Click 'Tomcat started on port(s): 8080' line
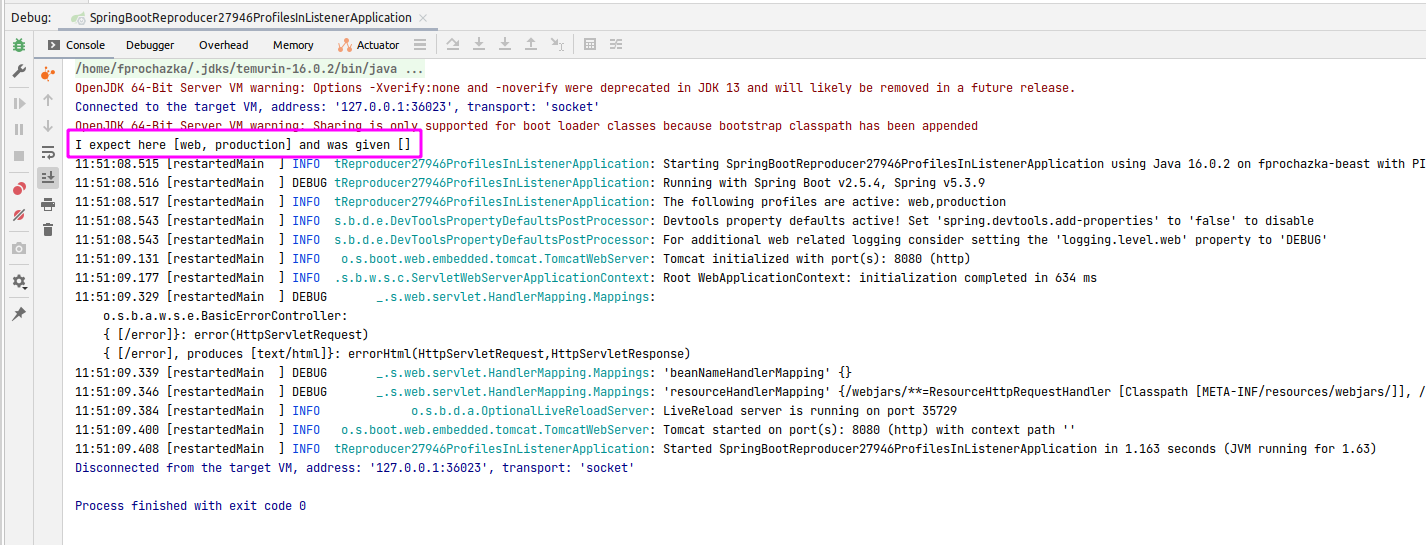The image size is (1426, 545). [575, 430]
